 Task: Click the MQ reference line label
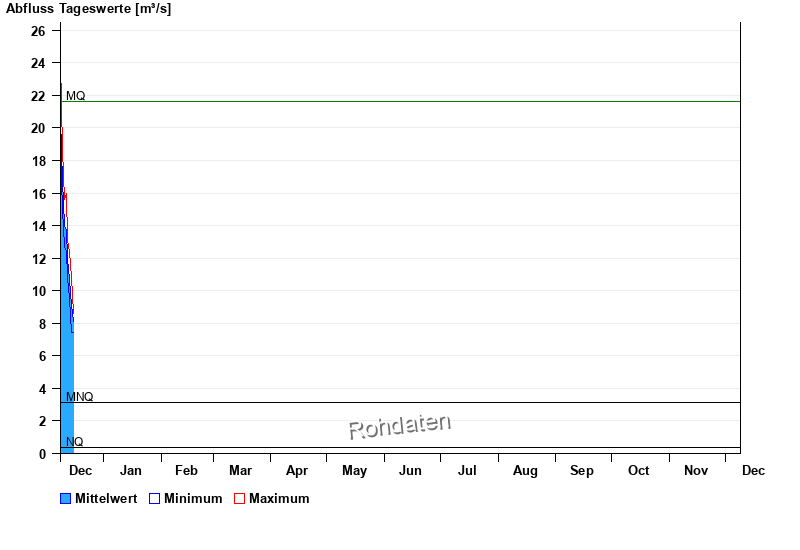[76, 96]
